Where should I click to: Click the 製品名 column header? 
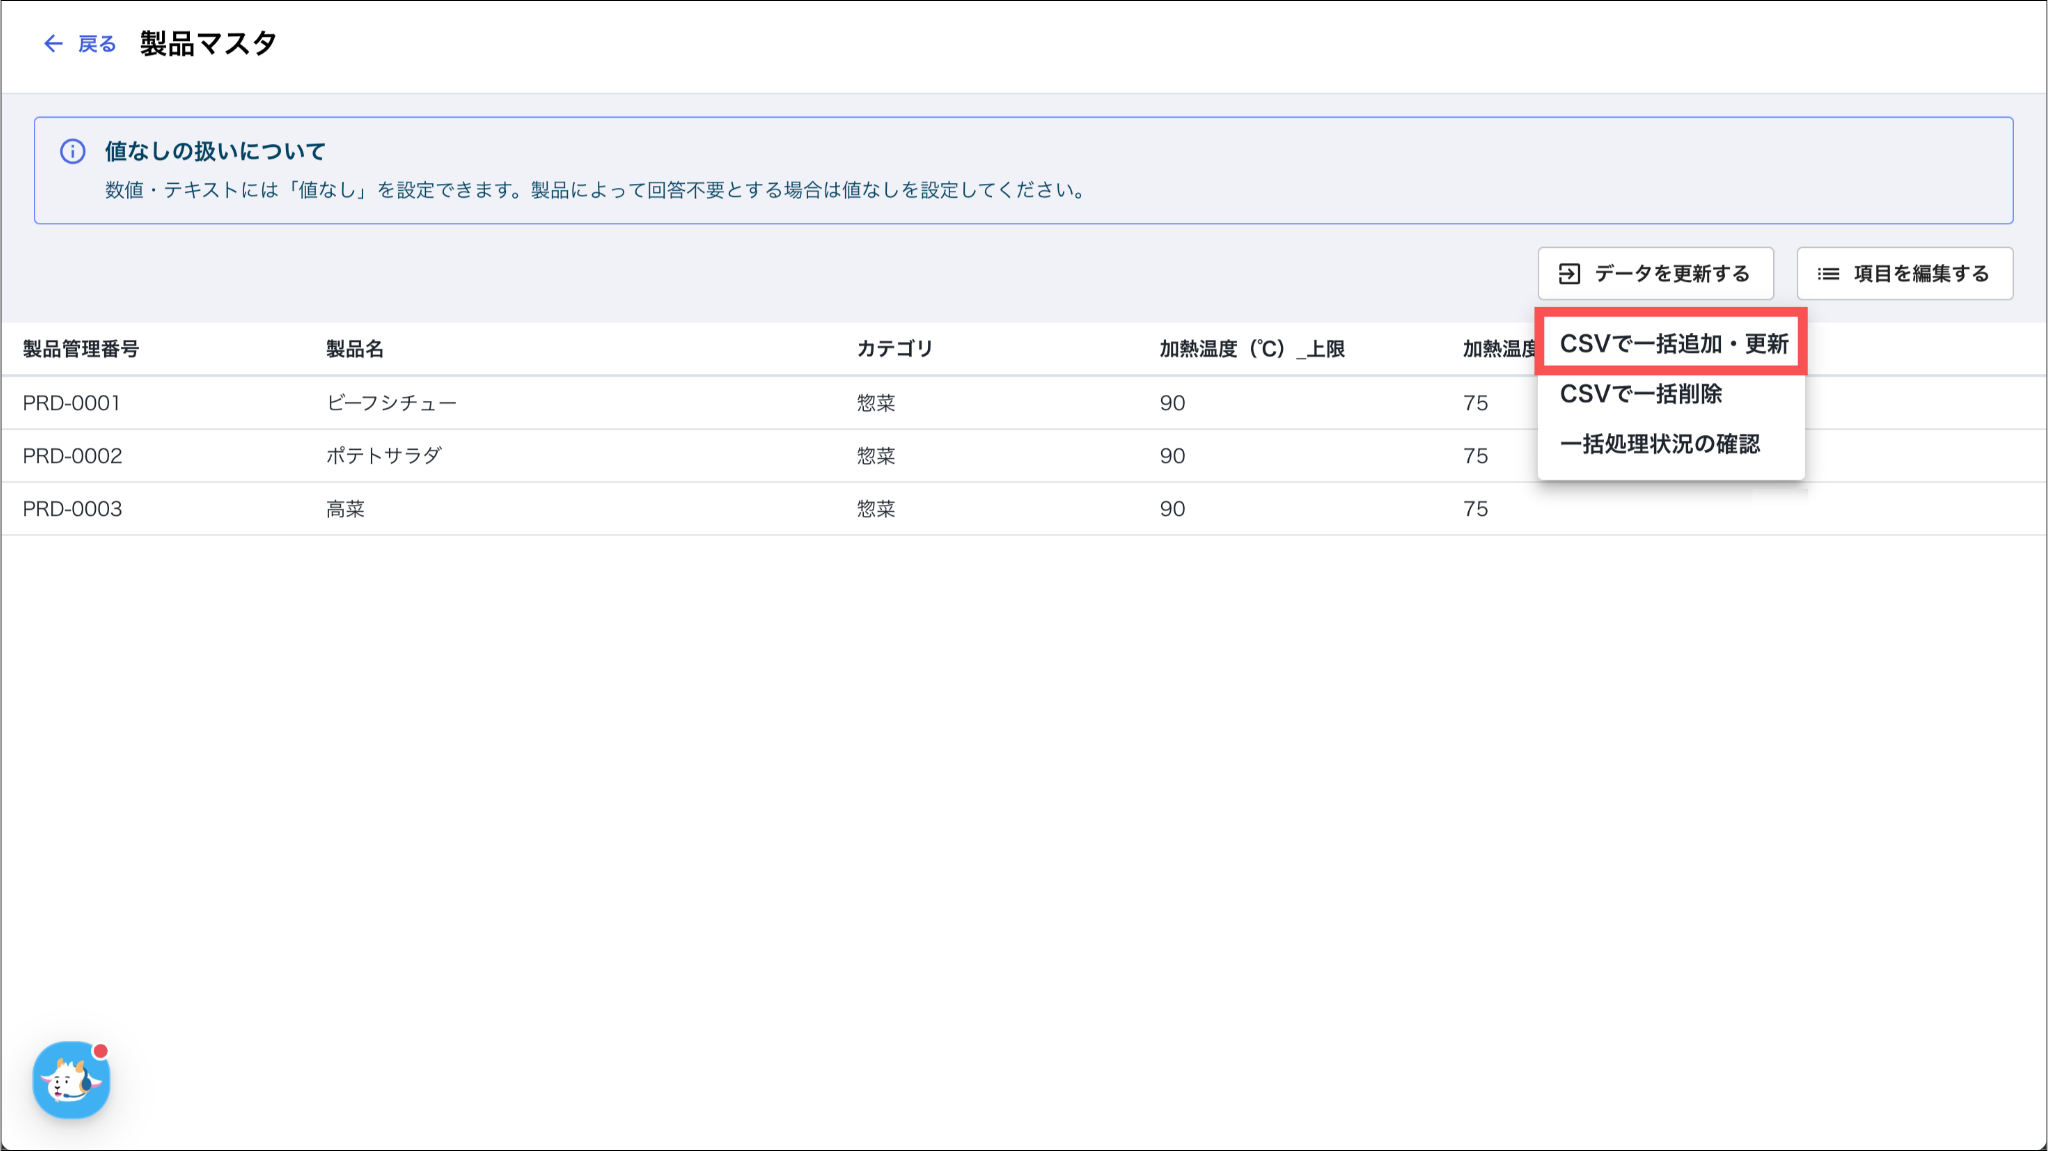coord(355,349)
